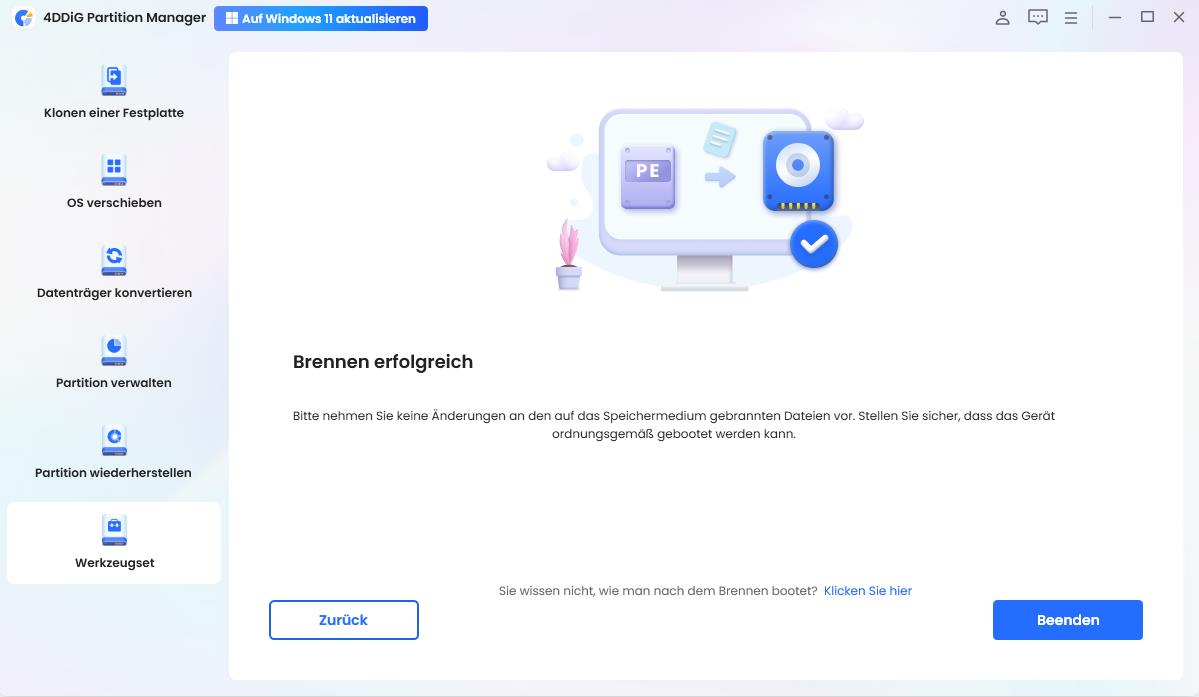
Task: Click the blue checkmark badge in the illustration
Action: 813,243
